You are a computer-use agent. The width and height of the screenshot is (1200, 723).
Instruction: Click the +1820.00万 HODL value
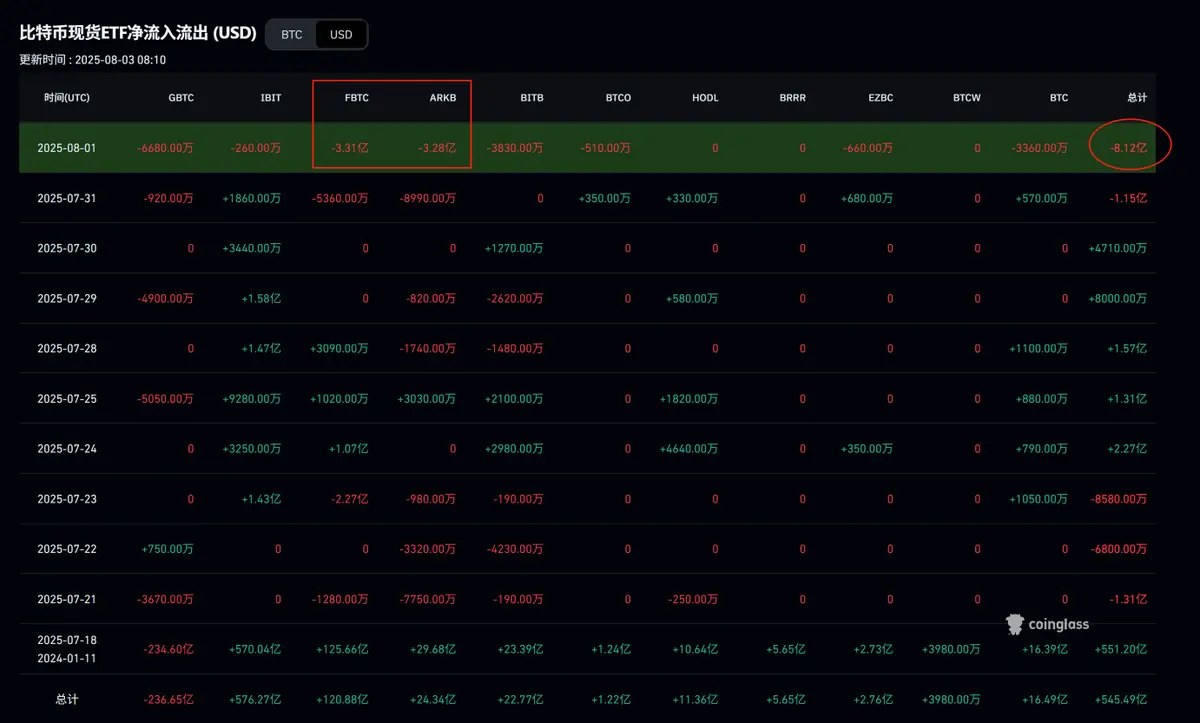[x=689, y=398]
